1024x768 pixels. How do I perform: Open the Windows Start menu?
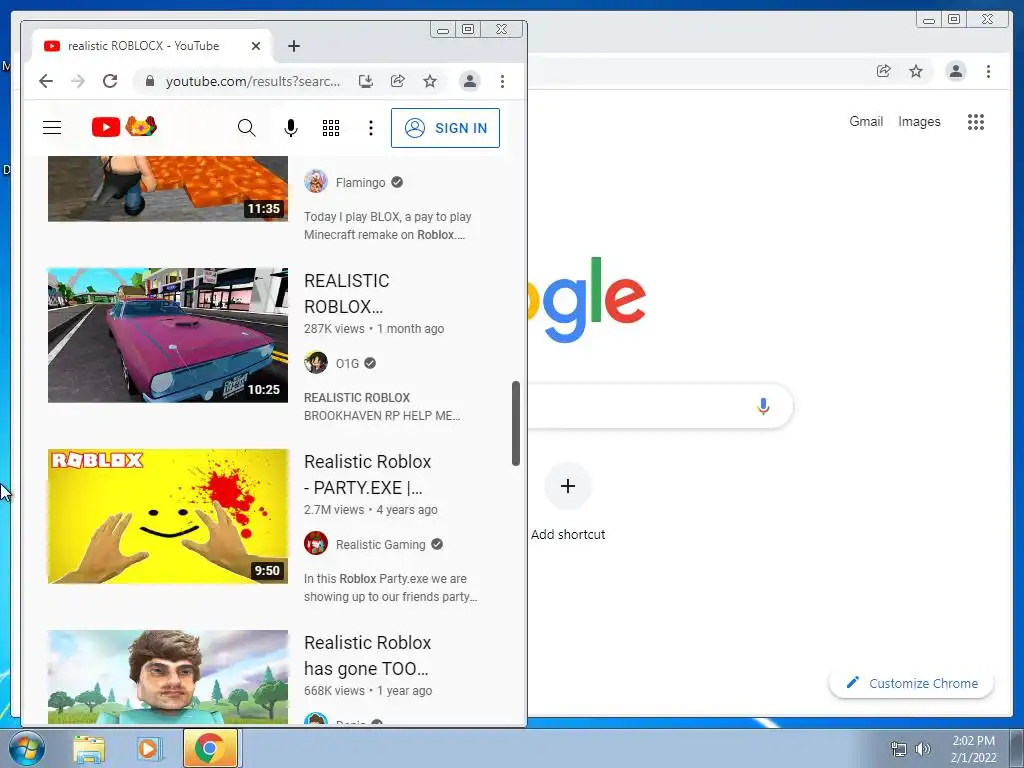(26, 748)
